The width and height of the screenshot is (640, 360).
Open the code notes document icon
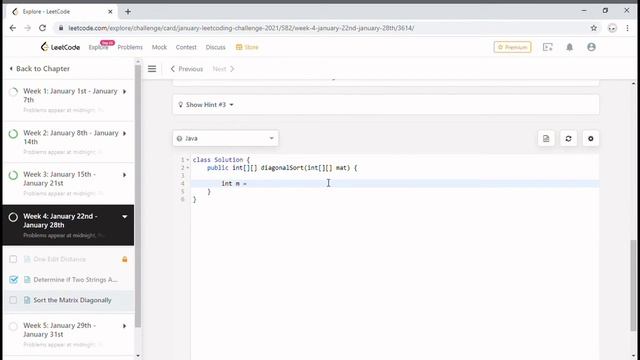coord(546,139)
